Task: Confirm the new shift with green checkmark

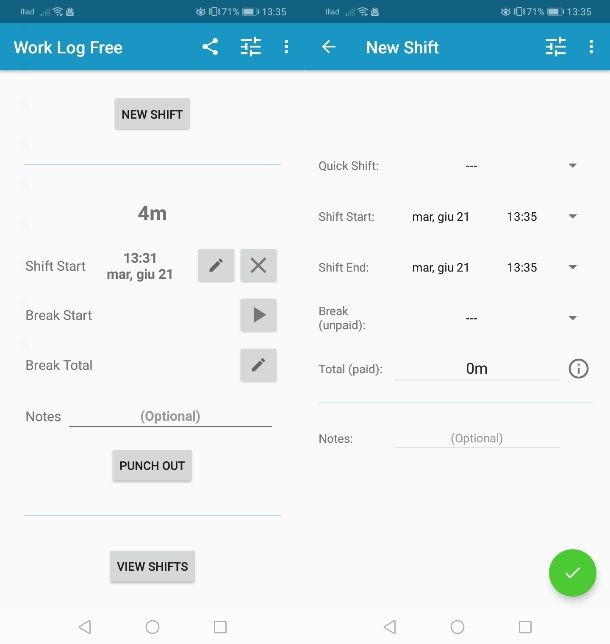Action: tap(572, 573)
